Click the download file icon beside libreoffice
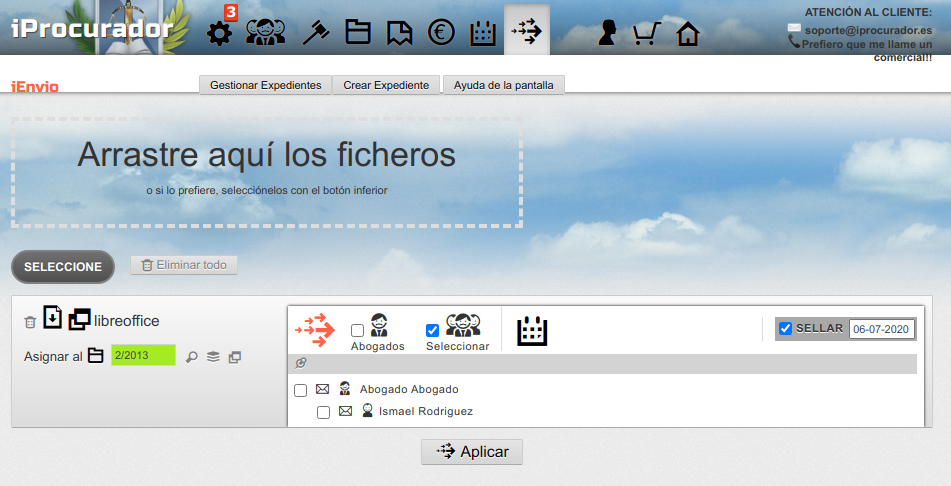This screenshot has height=486, width=951. point(53,319)
